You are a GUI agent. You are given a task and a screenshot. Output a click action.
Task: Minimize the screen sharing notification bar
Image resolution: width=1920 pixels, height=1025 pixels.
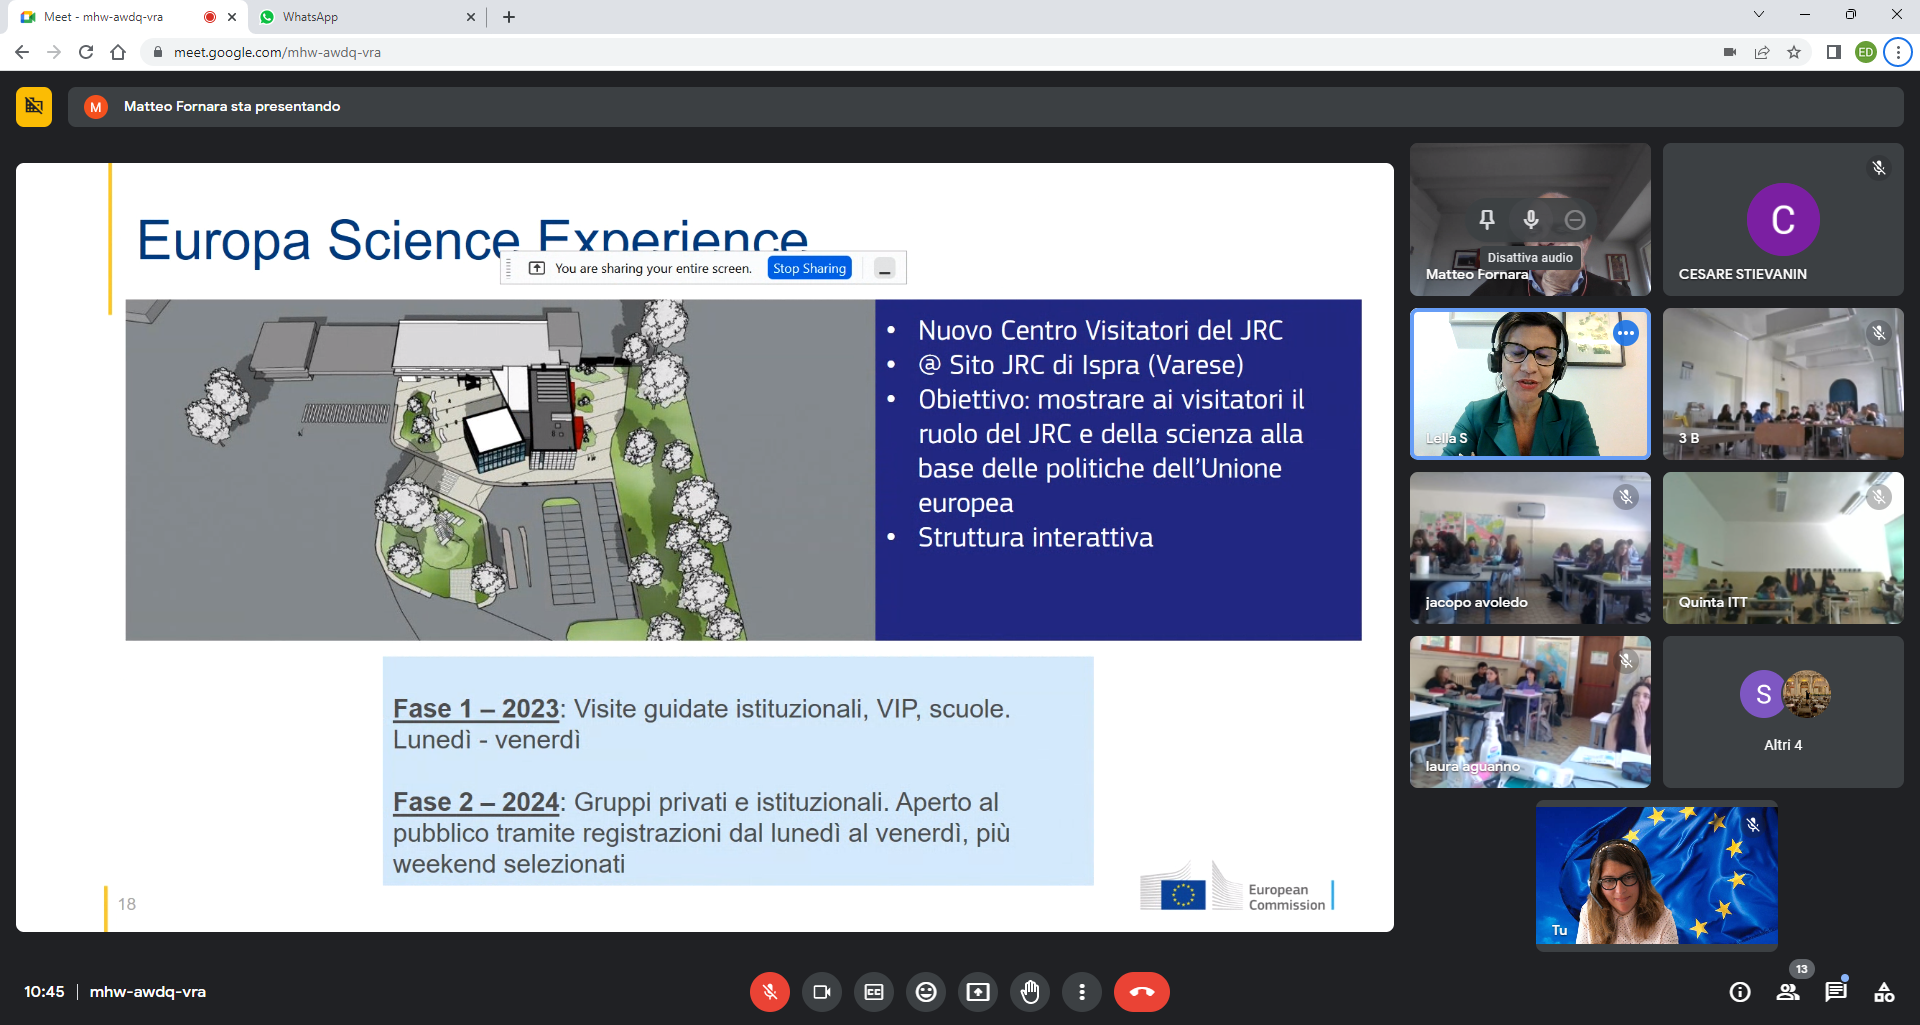(884, 268)
